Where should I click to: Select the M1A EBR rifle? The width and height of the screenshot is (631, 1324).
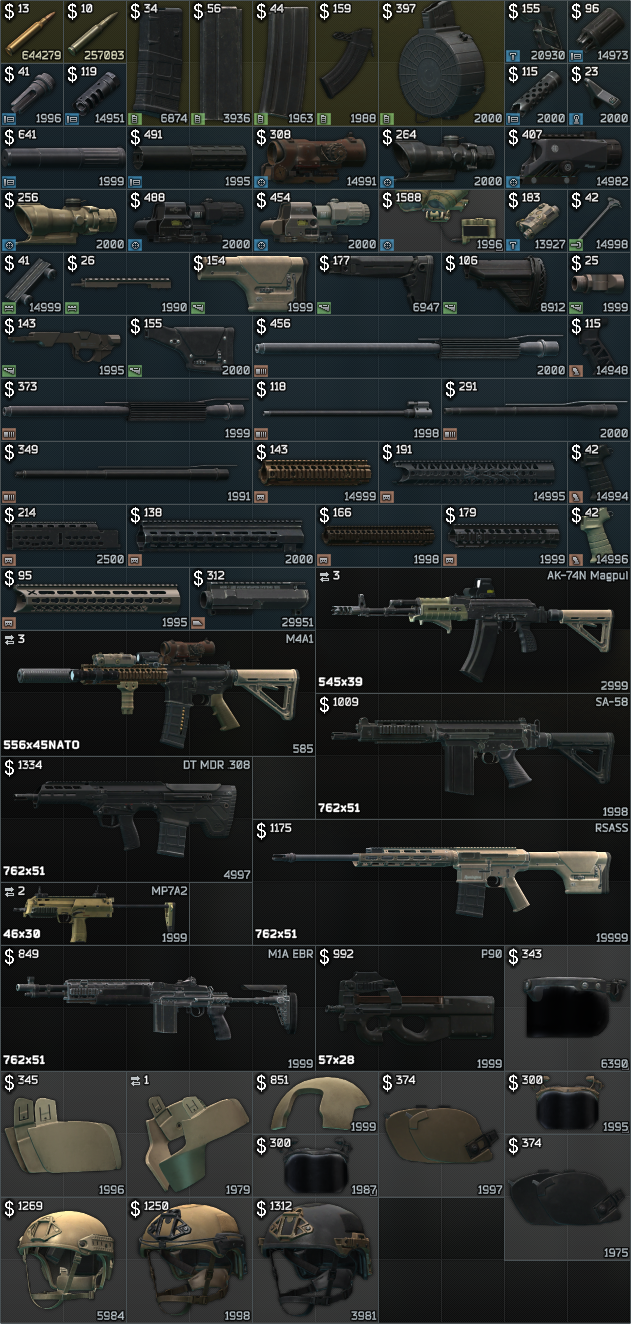pos(157,1007)
